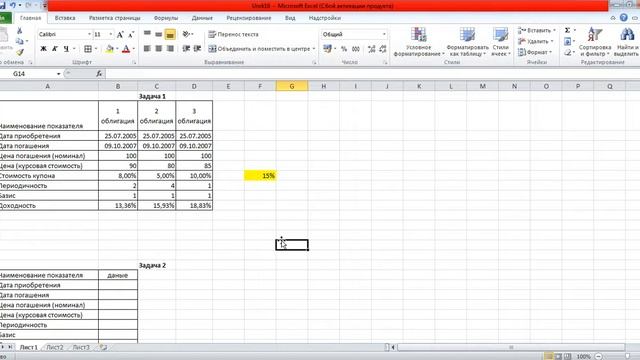Click the Insert Function fx button
Screen dimensions: 640x360
[99, 74]
